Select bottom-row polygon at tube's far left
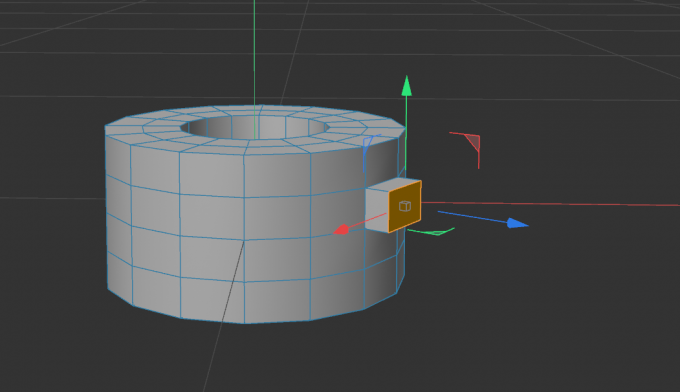This screenshot has width=680, height=392. tap(120, 276)
